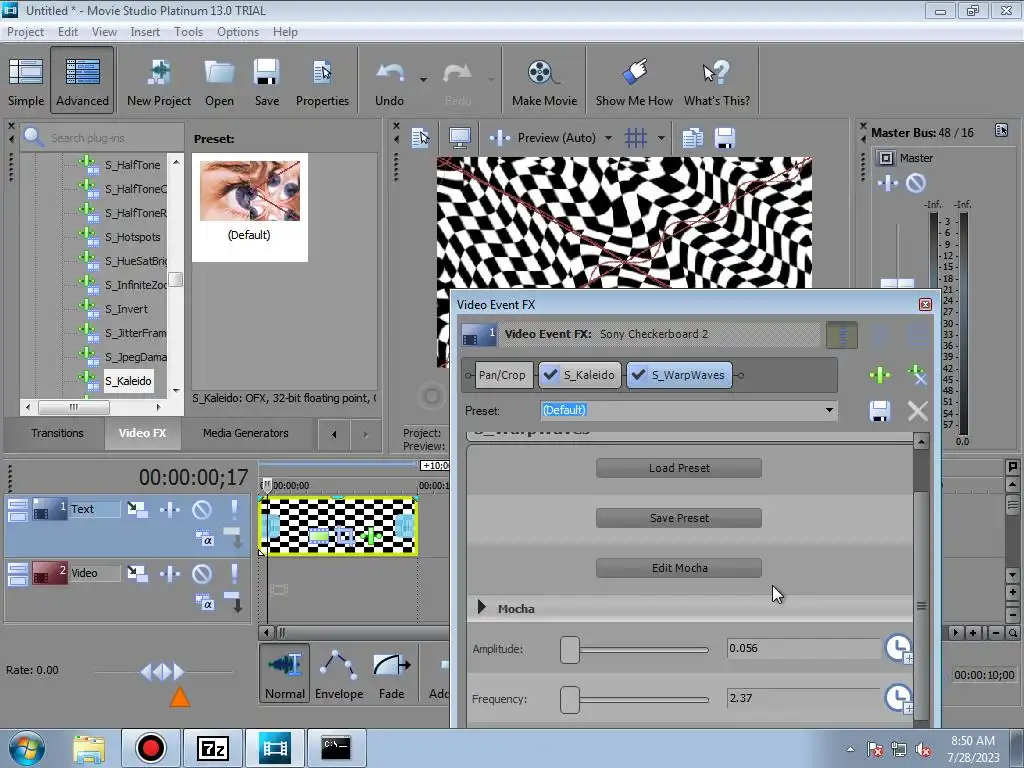1024x768 pixels.
Task: Open the Preset dropdown in Video Event FX
Action: (829, 410)
